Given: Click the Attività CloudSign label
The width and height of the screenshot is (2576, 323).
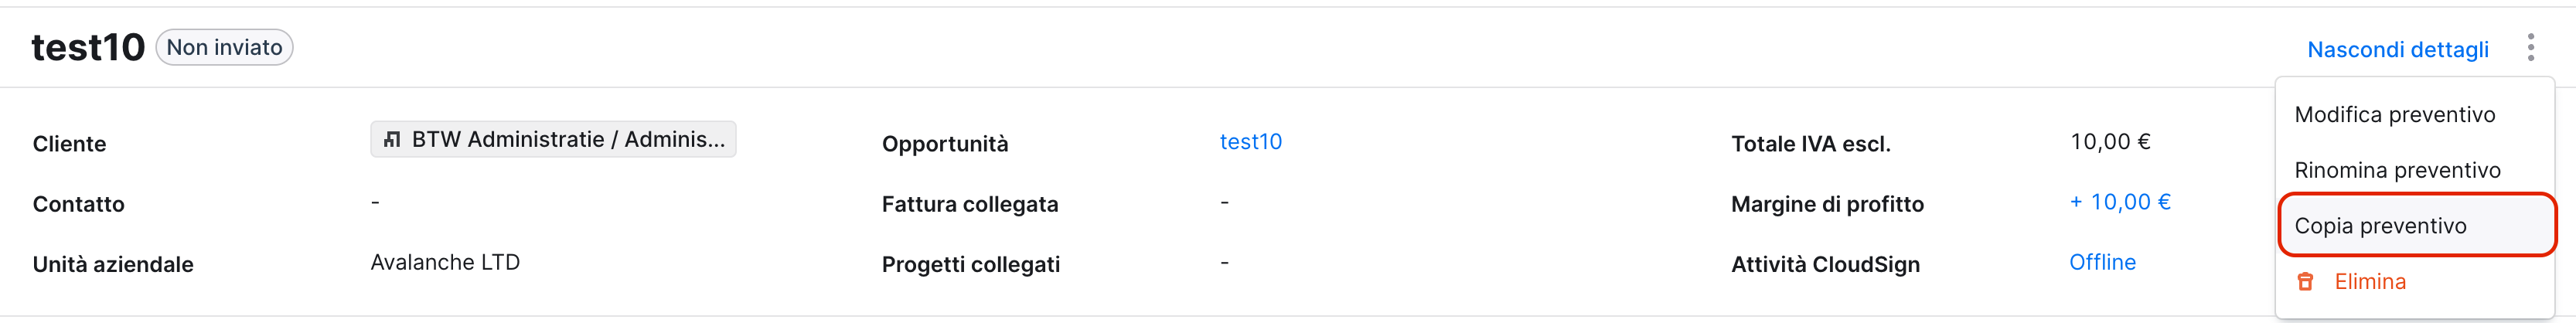Looking at the screenshot, I should point(1825,264).
